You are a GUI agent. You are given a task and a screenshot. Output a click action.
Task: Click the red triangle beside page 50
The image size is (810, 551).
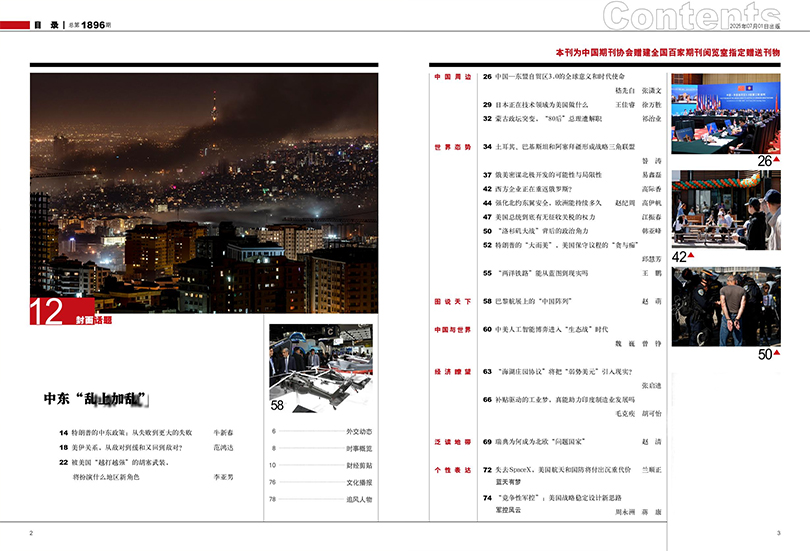pos(777,354)
